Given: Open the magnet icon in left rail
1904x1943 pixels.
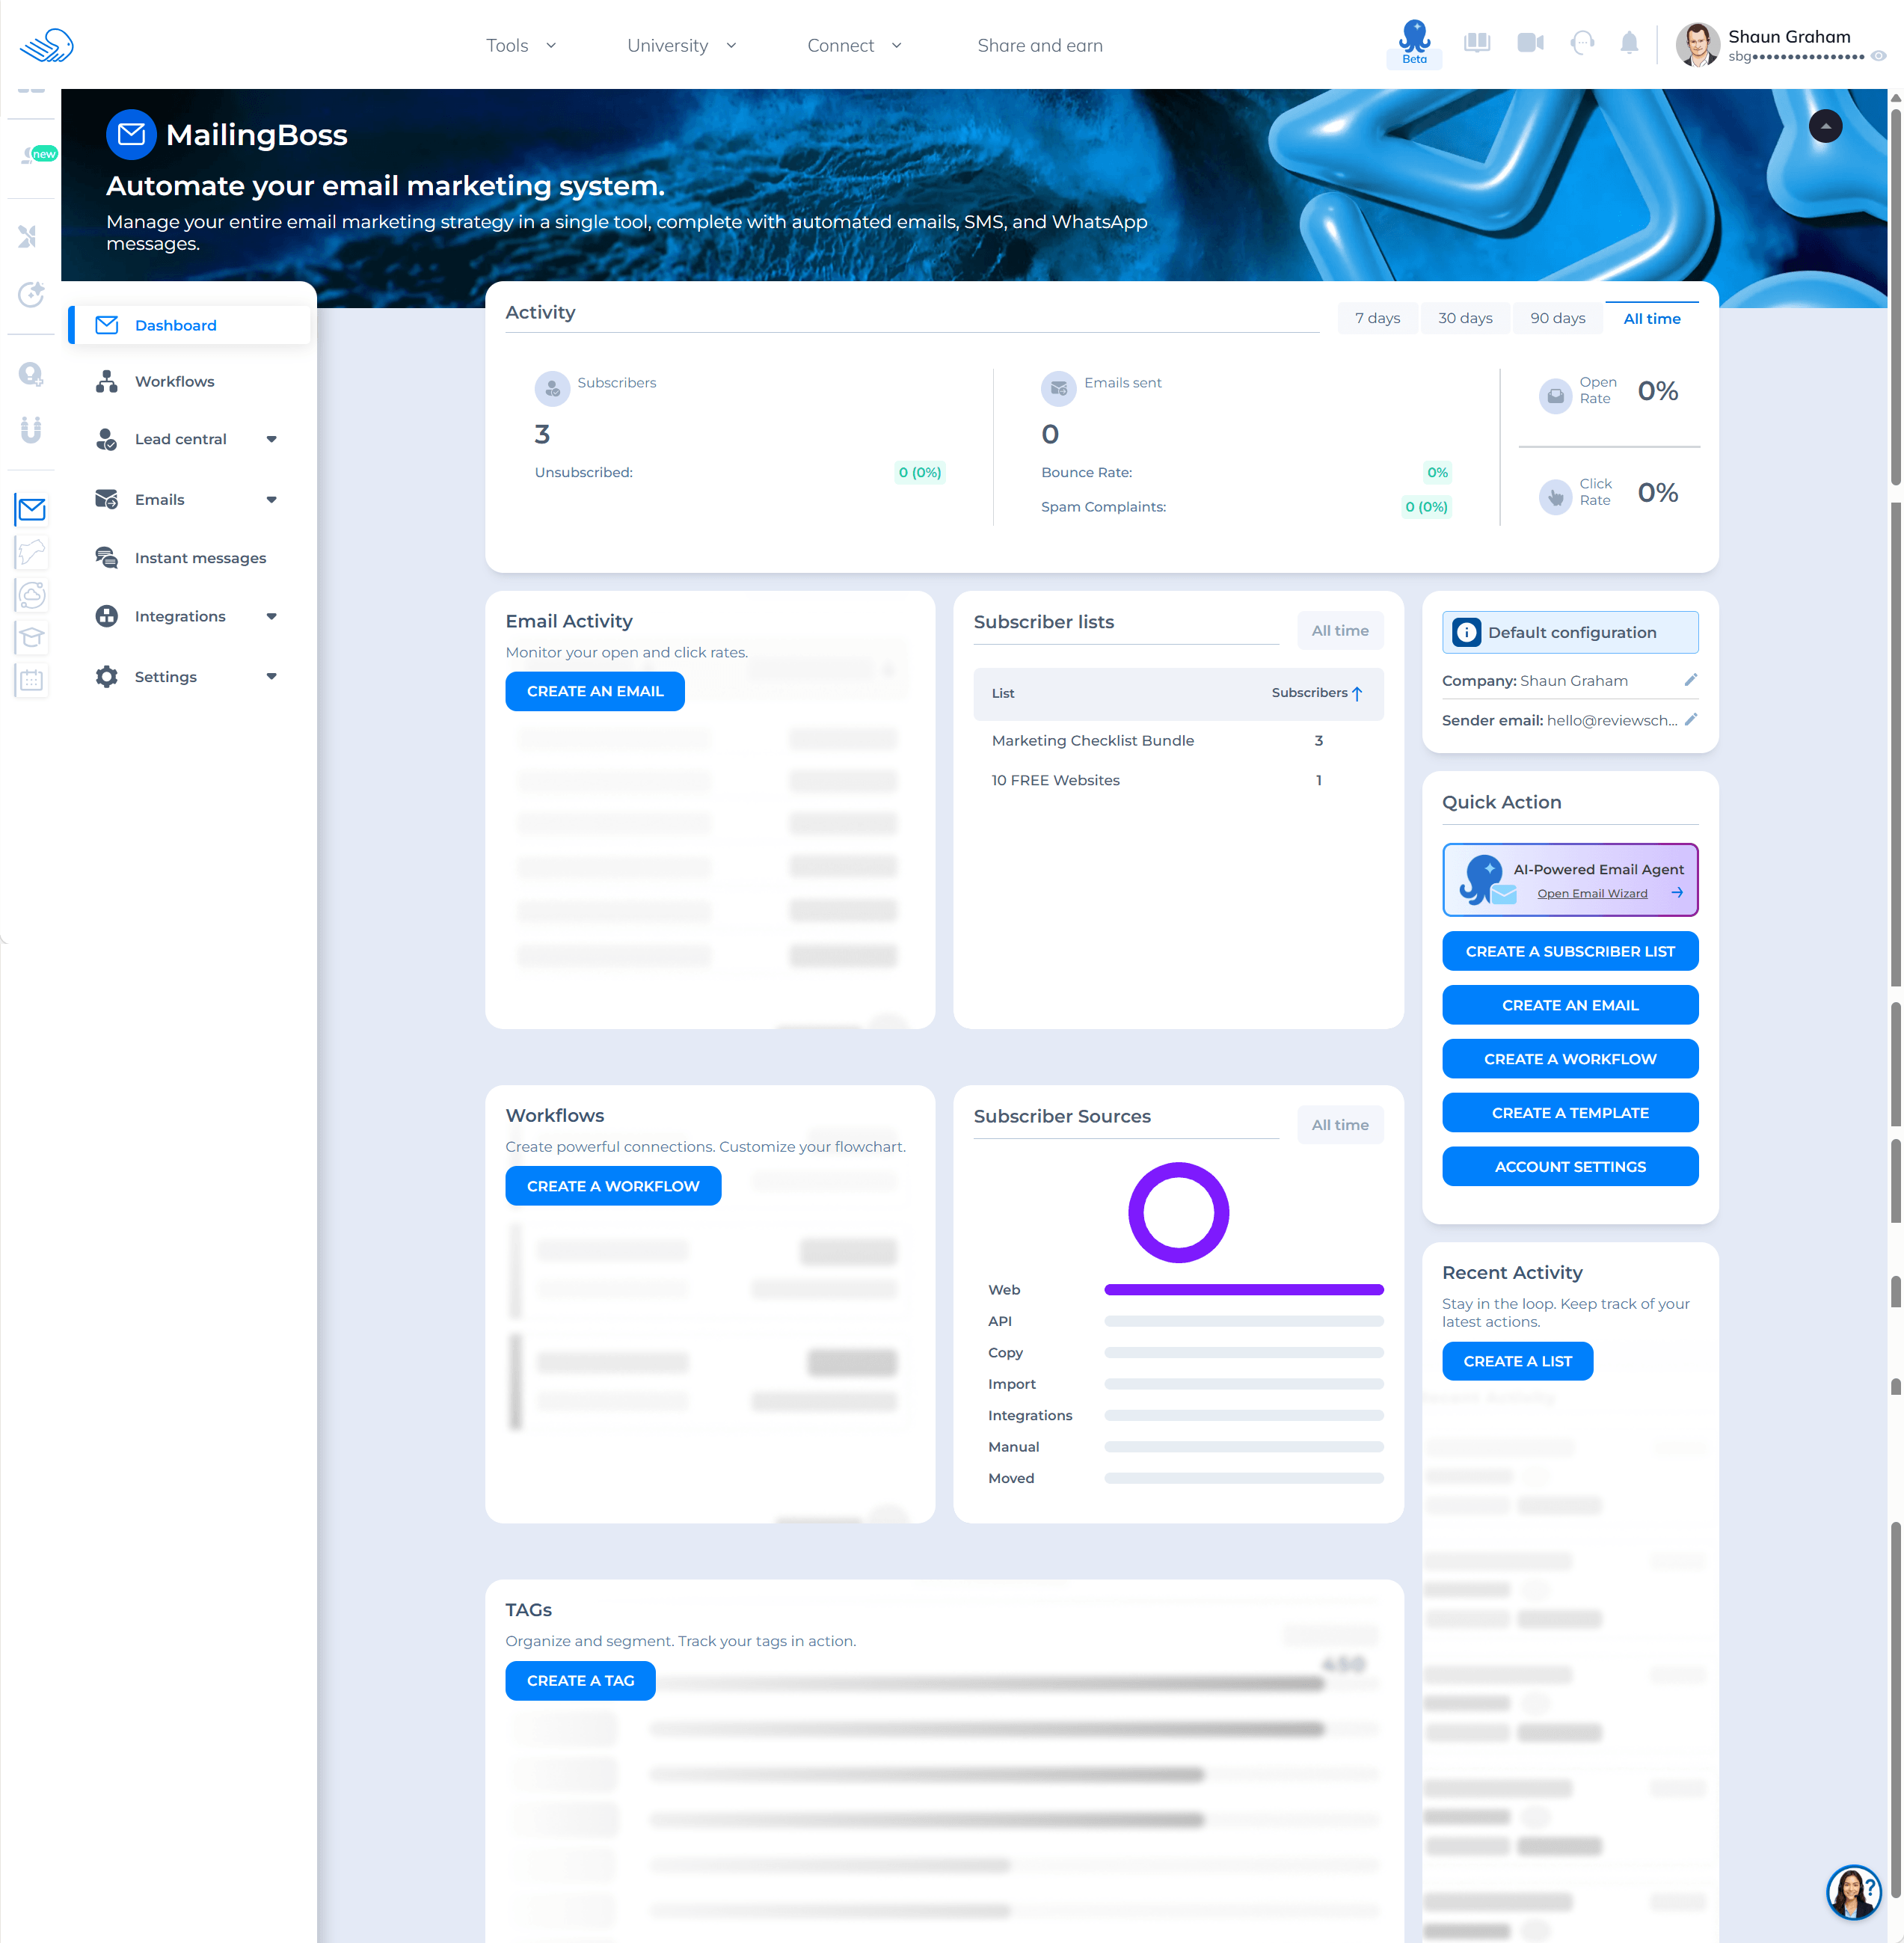Looking at the screenshot, I should [31, 430].
